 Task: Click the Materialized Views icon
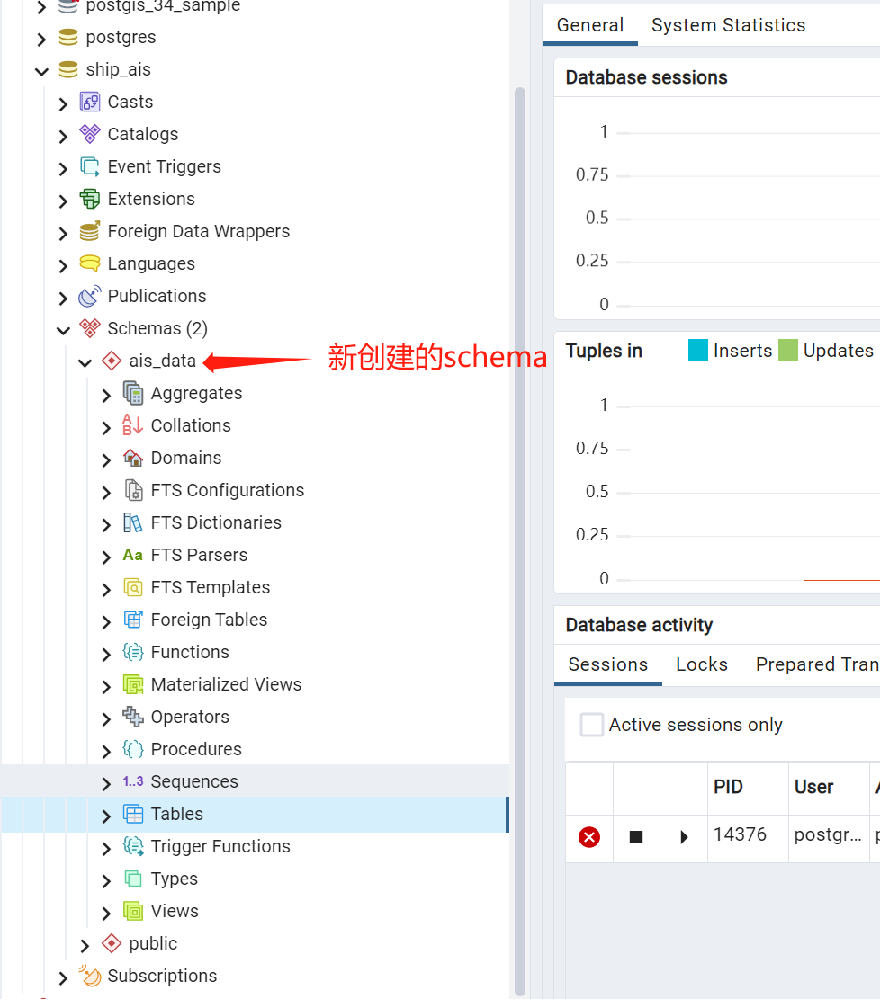[x=133, y=684]
